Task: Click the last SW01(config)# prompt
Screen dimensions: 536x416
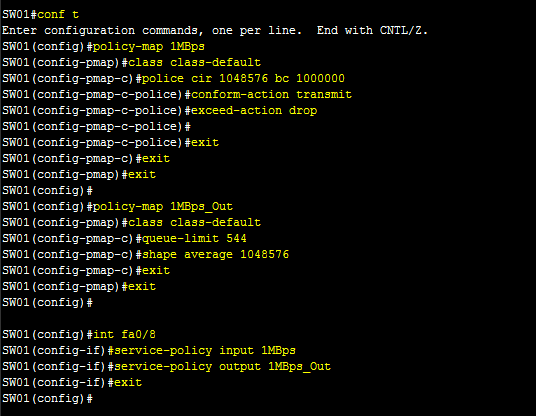Action: (48, 399)
